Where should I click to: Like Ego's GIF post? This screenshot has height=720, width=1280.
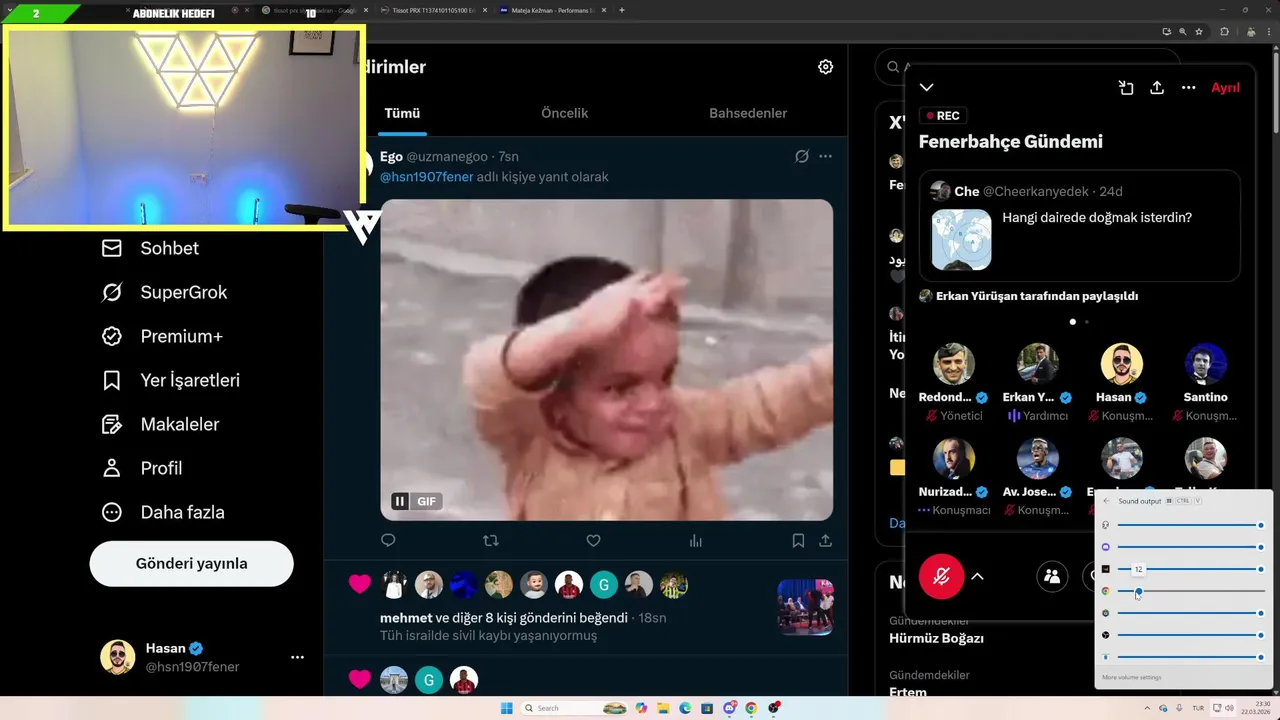pyautogui.click(x=593, y=540)
